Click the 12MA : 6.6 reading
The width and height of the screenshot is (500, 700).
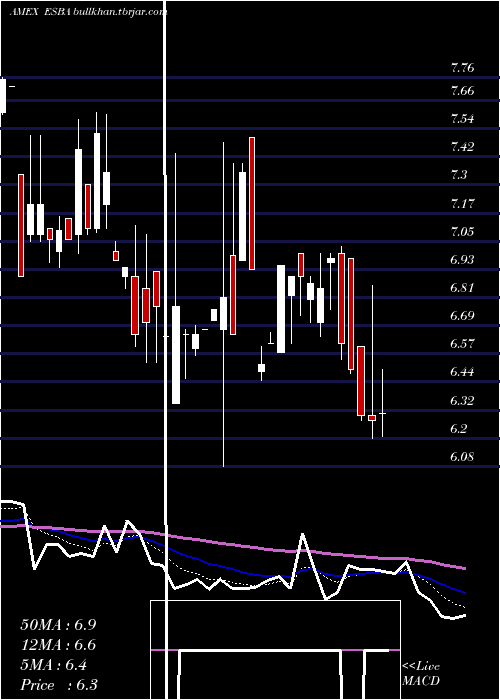58,645
